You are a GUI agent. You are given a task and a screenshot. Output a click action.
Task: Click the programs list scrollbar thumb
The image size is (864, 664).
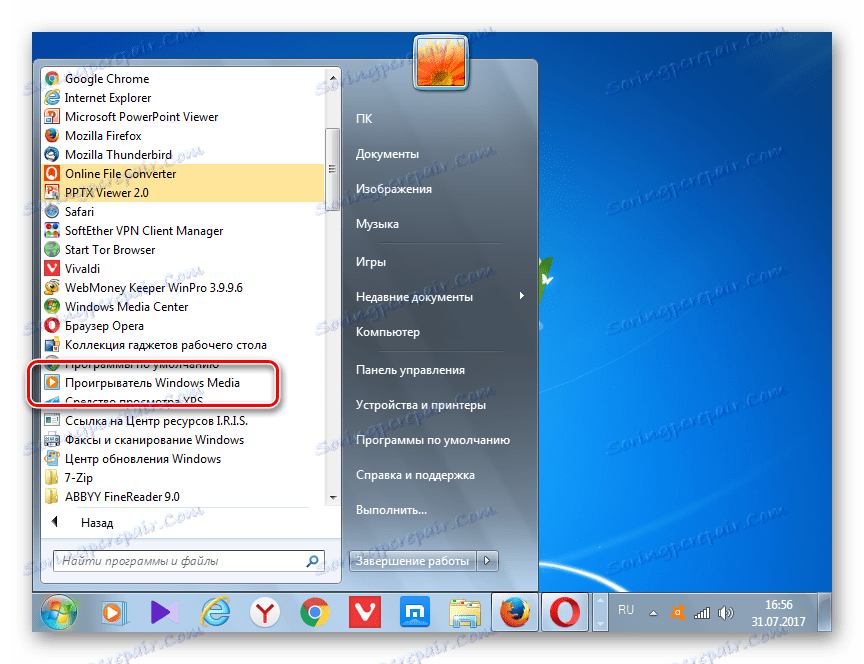click(332, 168)
